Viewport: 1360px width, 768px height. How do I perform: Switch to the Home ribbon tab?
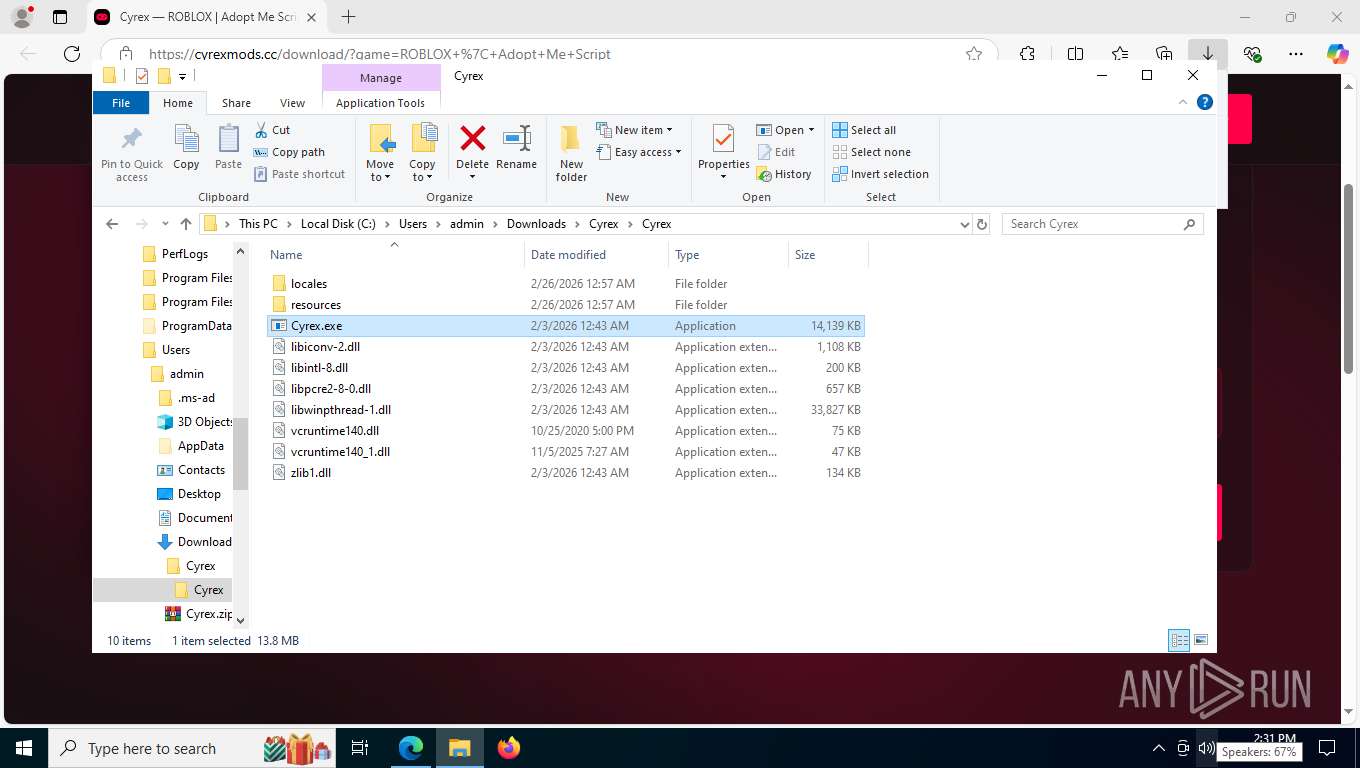pos(178,103)
